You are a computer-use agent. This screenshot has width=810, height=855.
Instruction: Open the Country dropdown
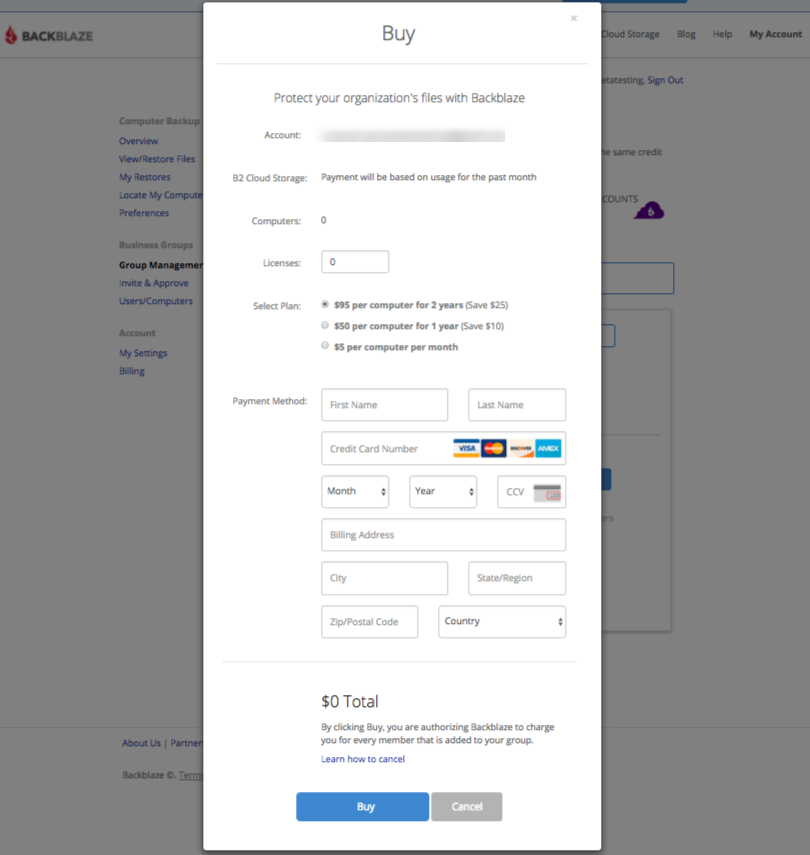tap(502, 622)
